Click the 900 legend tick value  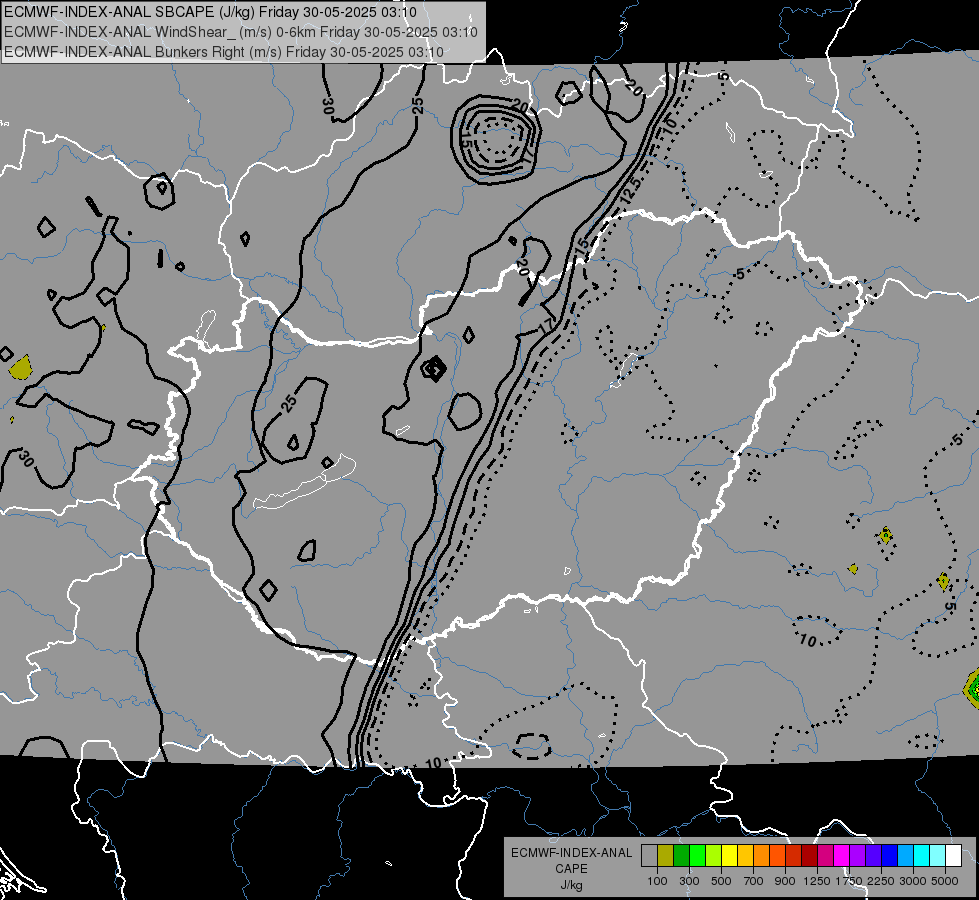click(x=785, y=881)
